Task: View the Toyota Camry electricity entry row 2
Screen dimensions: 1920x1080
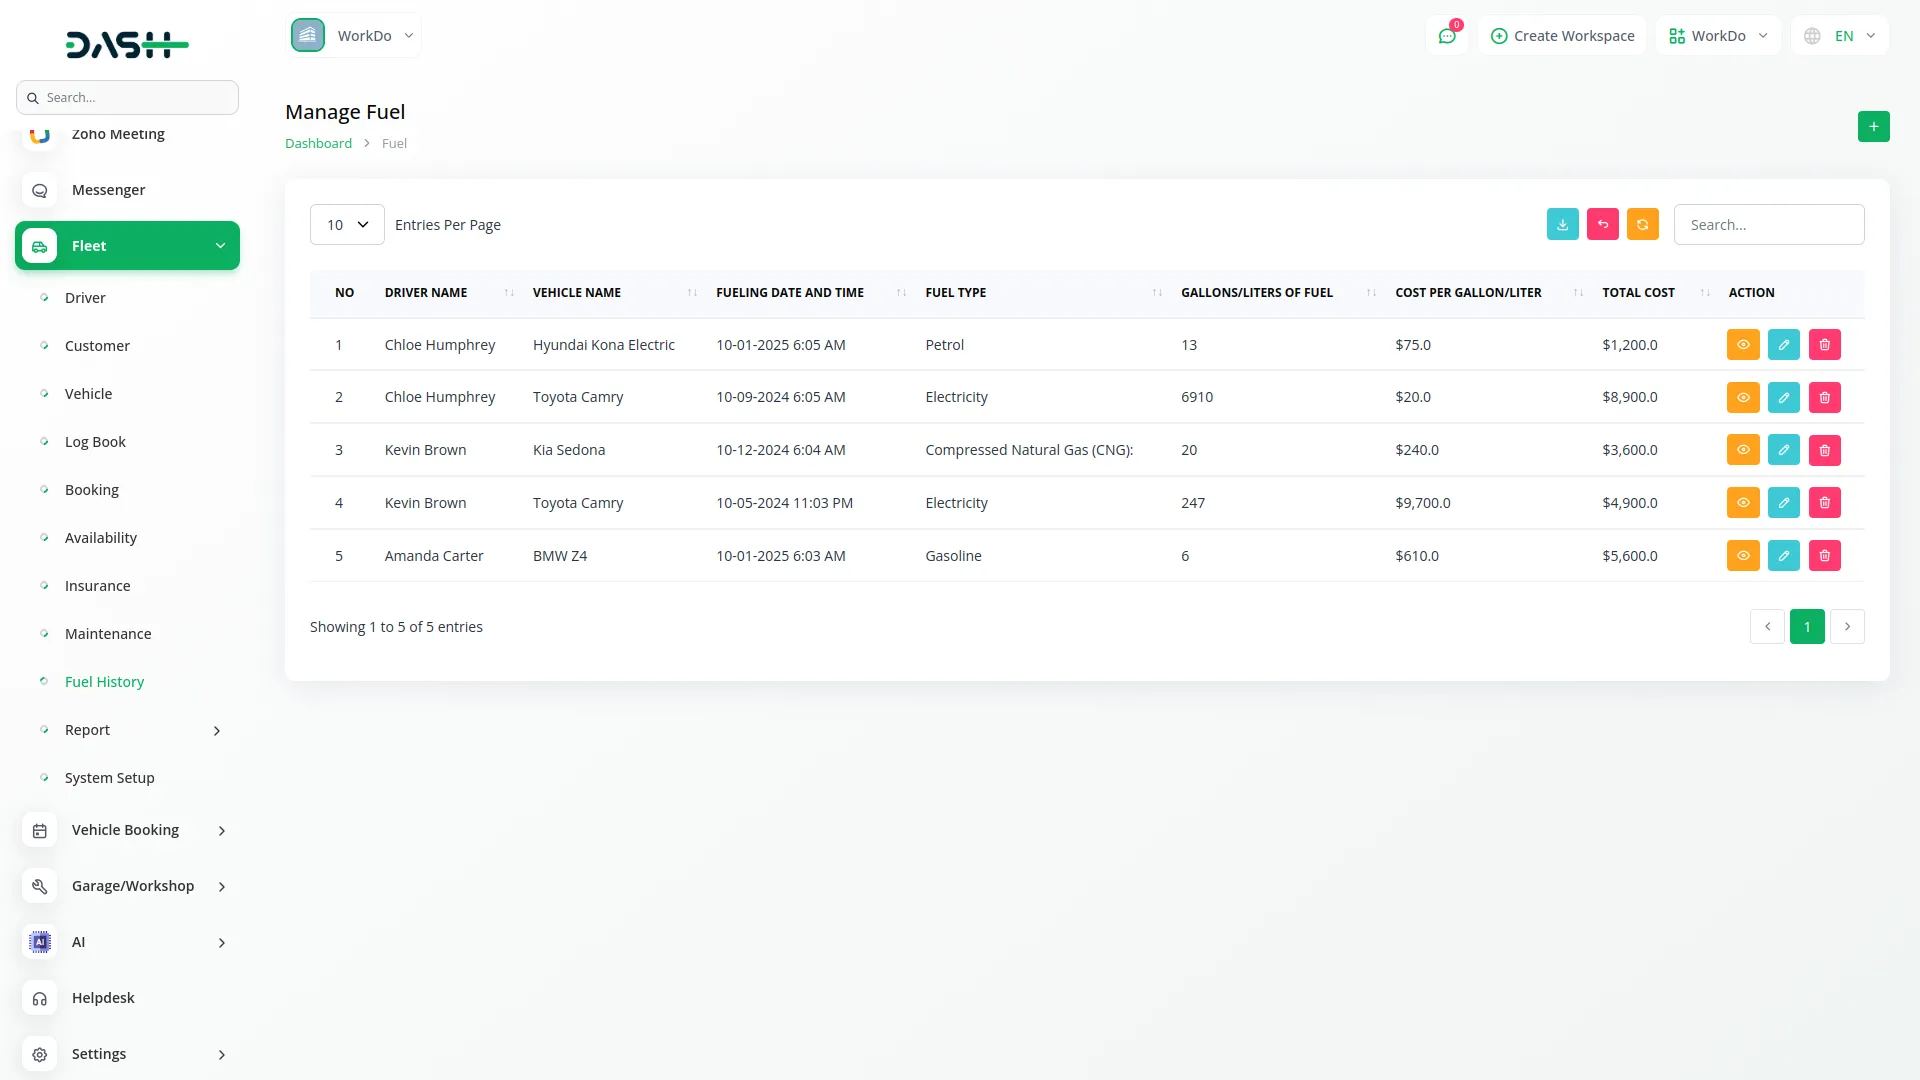Action: click(x=1742, y=398)
